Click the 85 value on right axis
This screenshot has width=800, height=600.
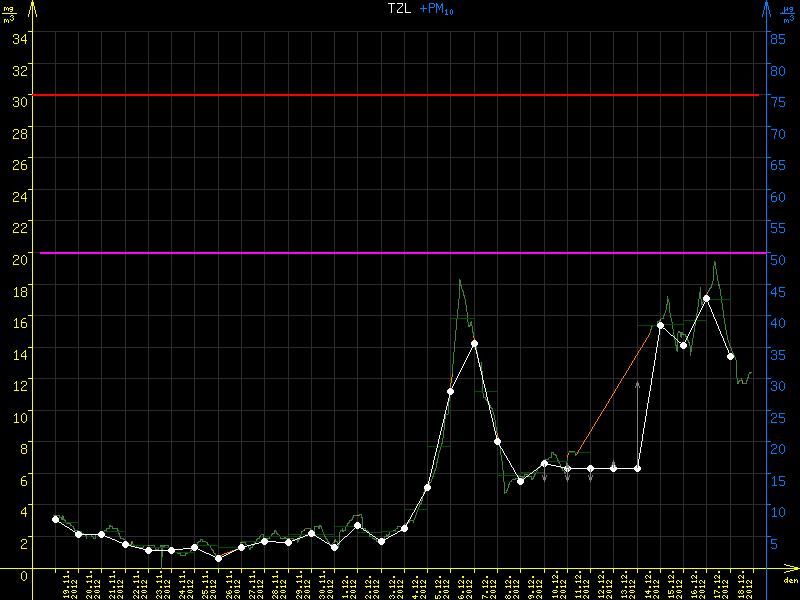(x=776, y=38)
